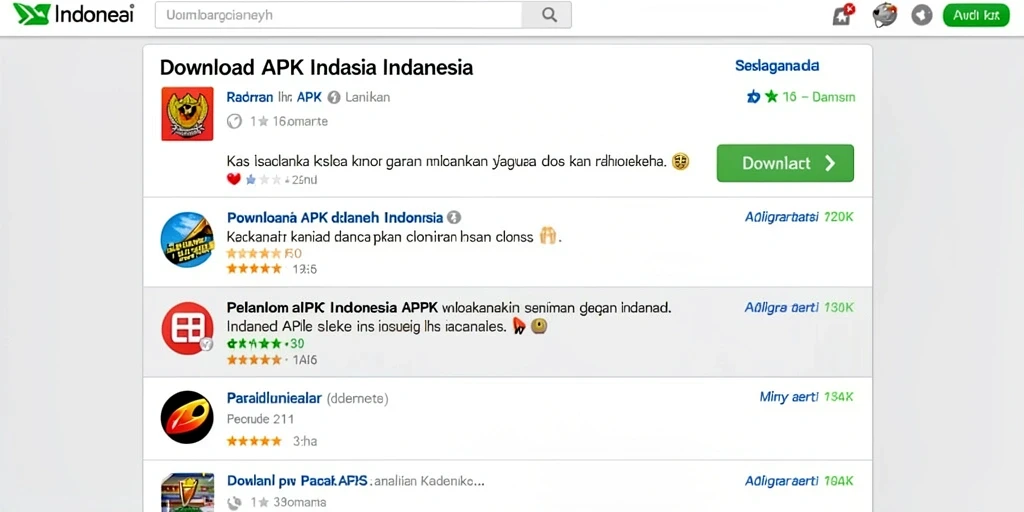Click the blue icon before 16 – Damsm

pos(753,97)
